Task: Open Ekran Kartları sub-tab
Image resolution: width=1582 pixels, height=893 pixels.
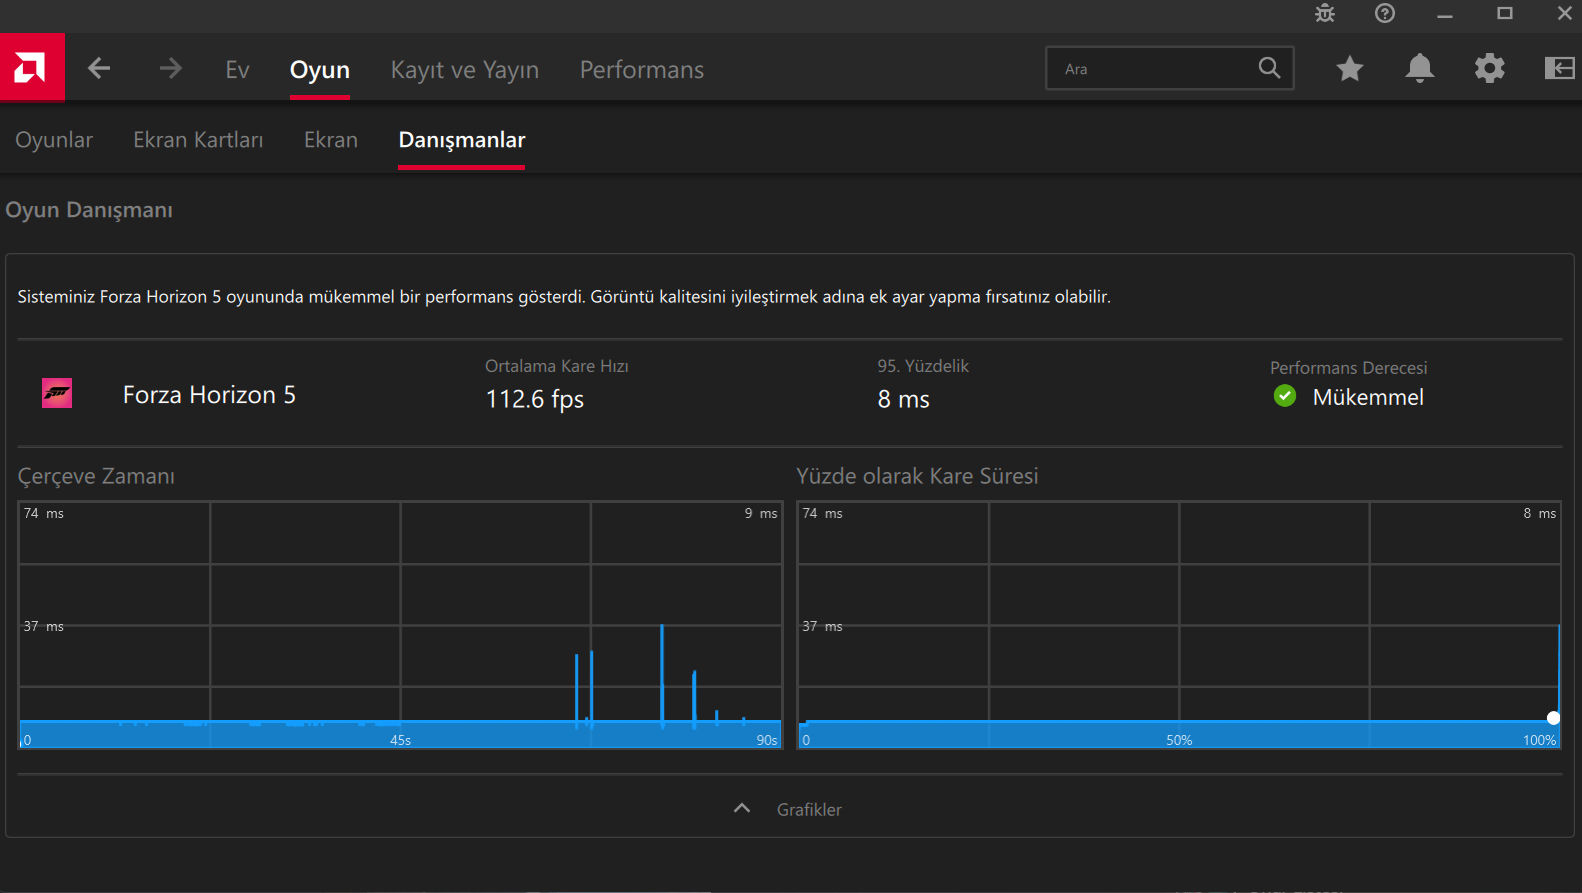Action: 198,140
